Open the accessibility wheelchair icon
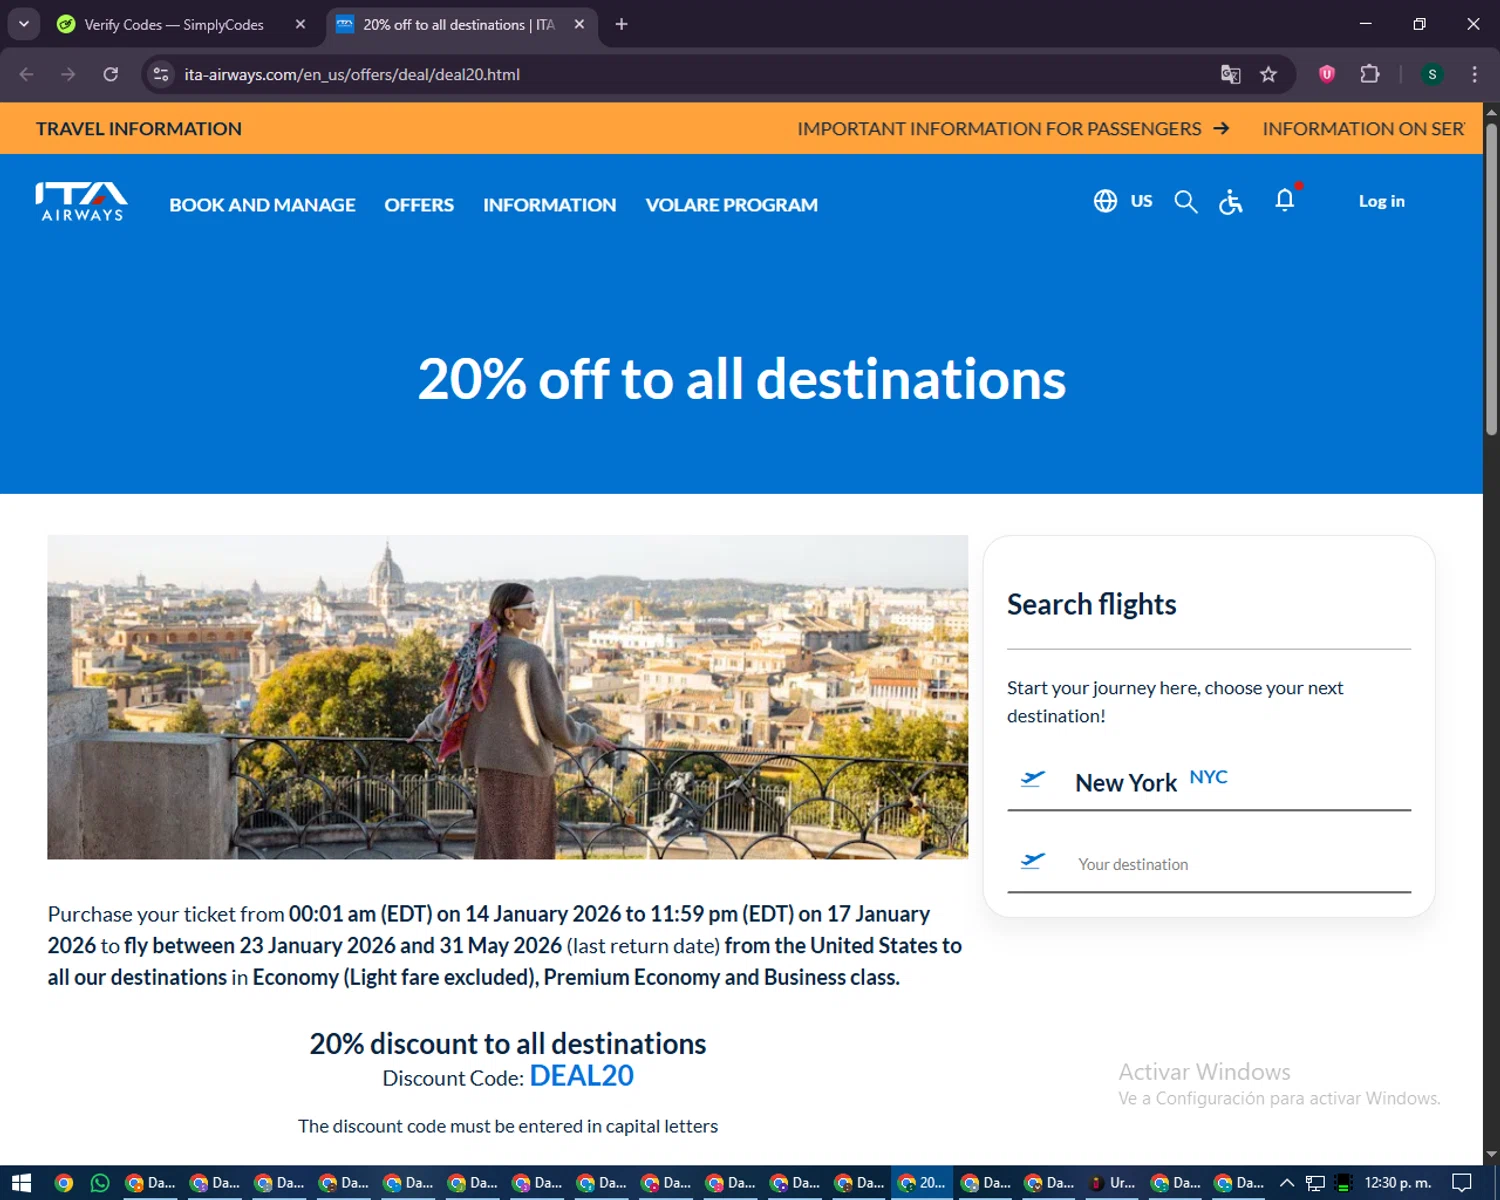Screen dimensions: 1500x1200 tap(1231, 202)
